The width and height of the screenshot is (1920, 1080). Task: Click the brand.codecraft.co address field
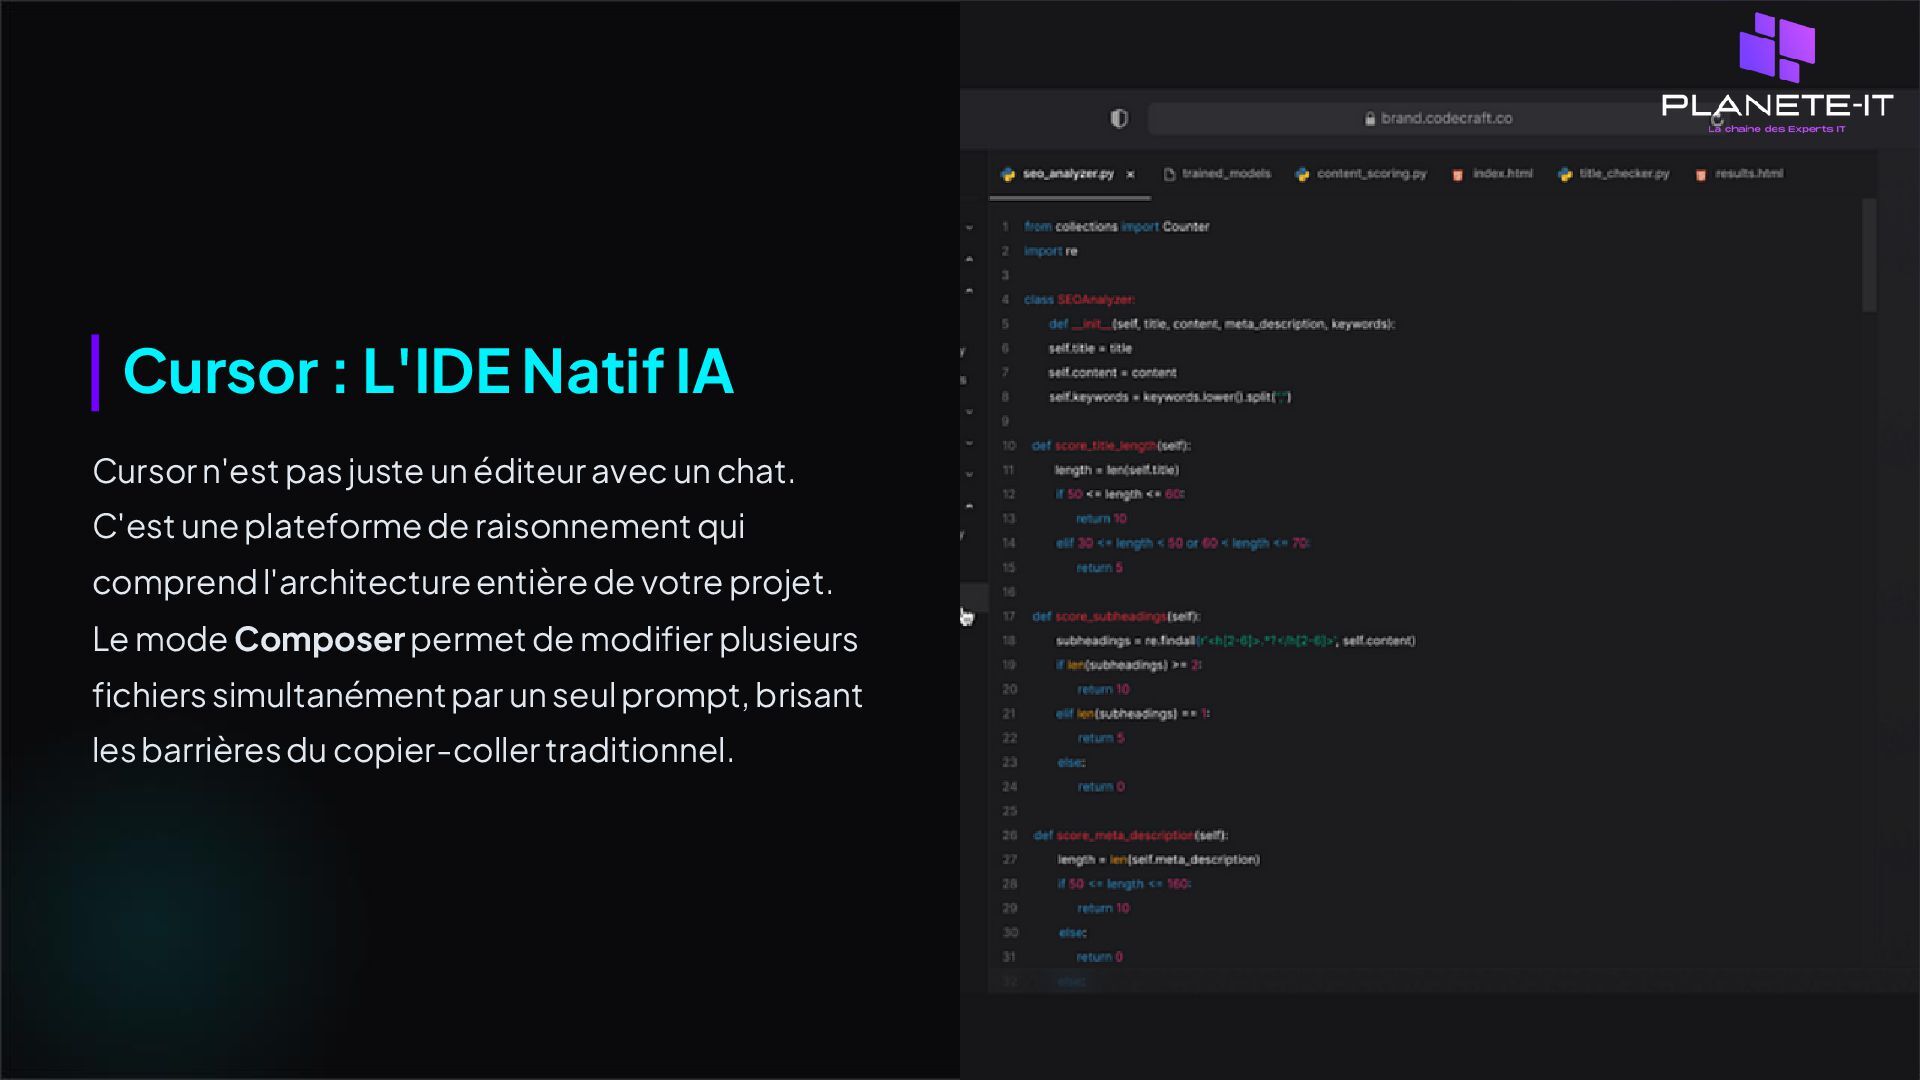[x=1445, y=119]
